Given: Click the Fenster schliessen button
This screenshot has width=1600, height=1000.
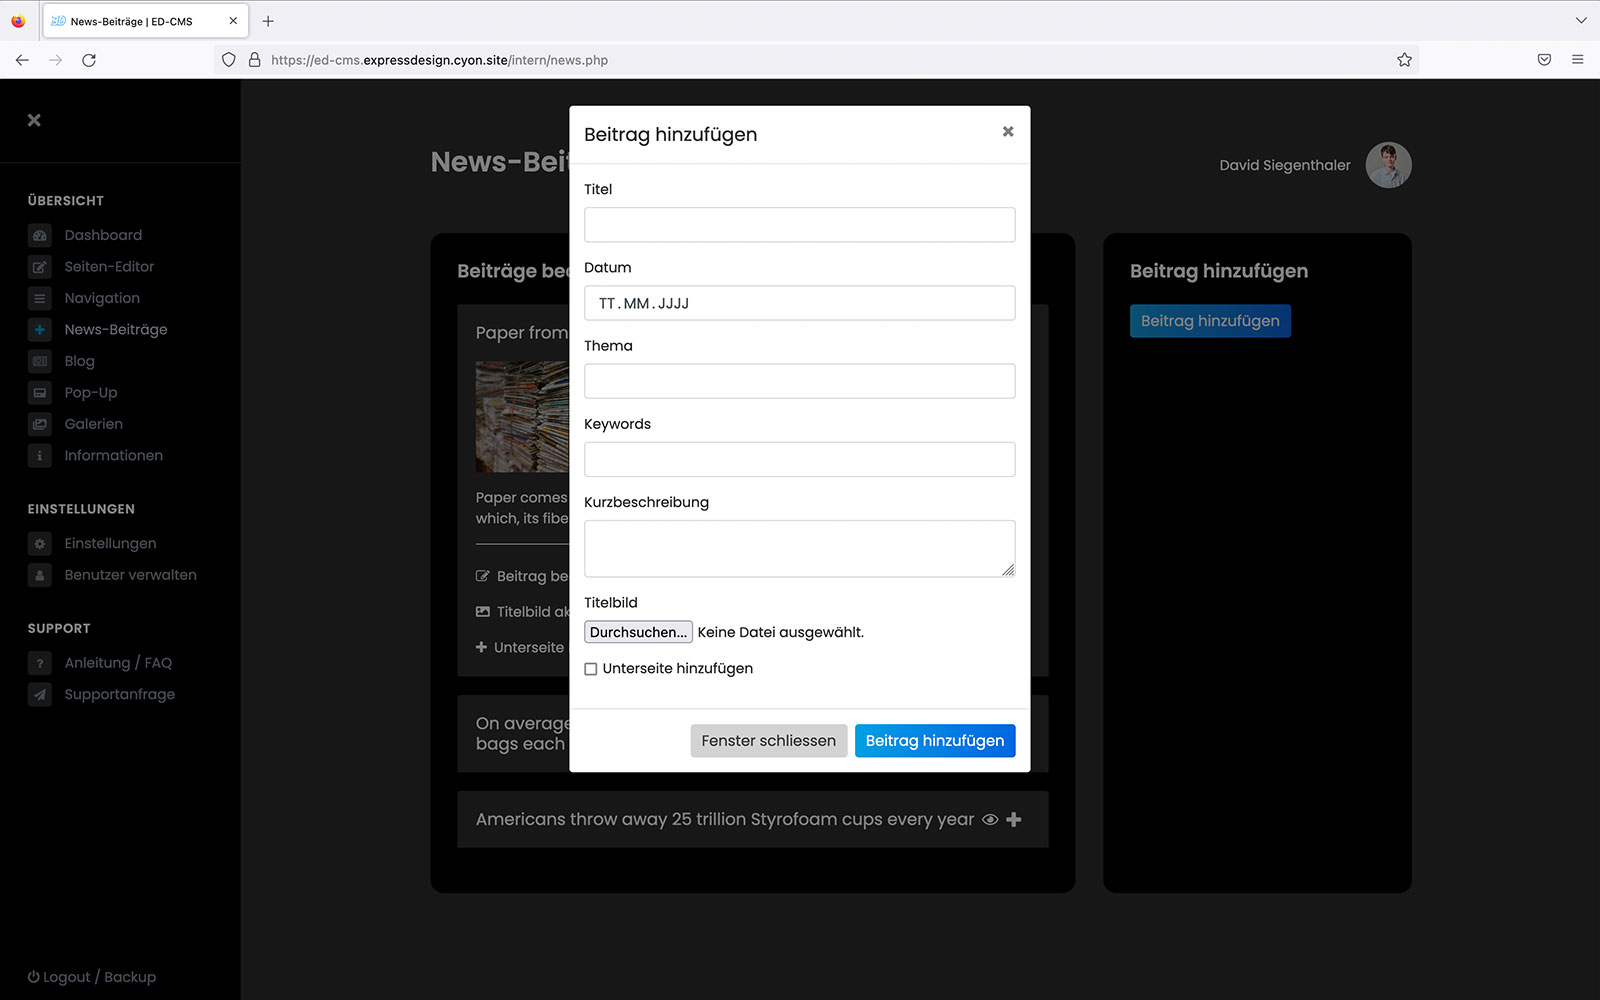Looking at the screenshot, I should click(768, 741).
